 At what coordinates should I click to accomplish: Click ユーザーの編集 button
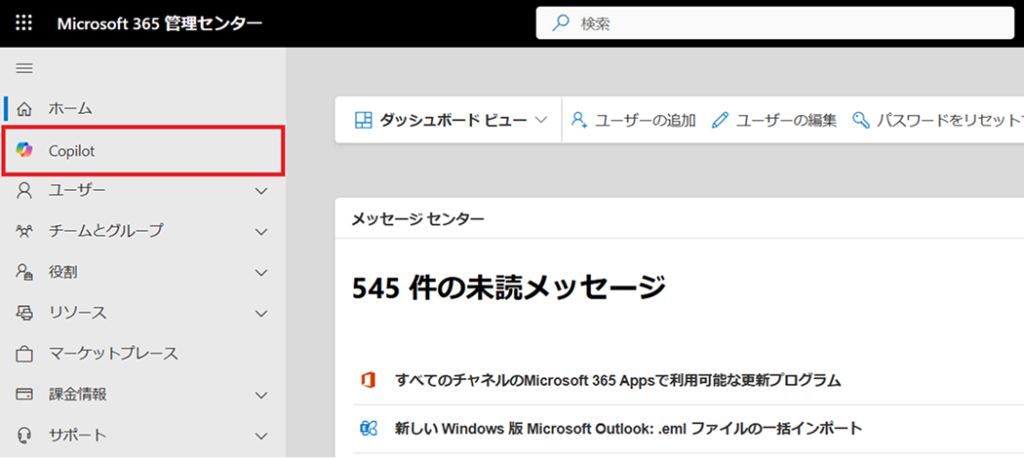click(x=775, y=120)
